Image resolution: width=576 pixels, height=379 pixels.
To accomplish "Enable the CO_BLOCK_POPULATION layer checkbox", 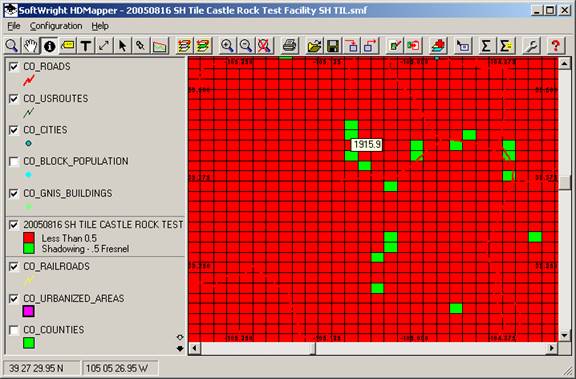I will (x=14, y=161).
